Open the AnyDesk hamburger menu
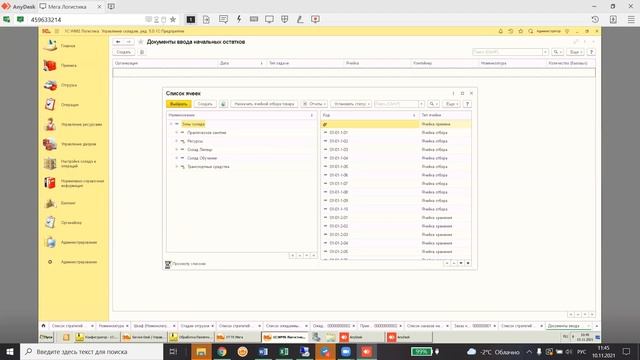Screen dimensions: 640x360 [x=631, y=19]
